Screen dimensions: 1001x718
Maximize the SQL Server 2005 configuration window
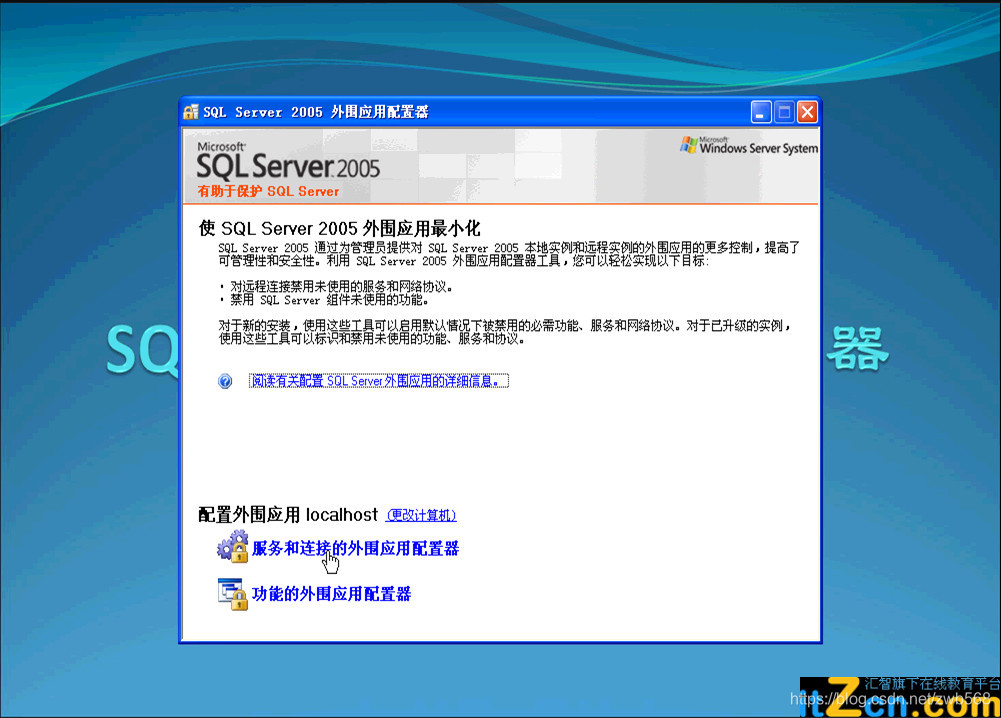click(x=784, y=112)
